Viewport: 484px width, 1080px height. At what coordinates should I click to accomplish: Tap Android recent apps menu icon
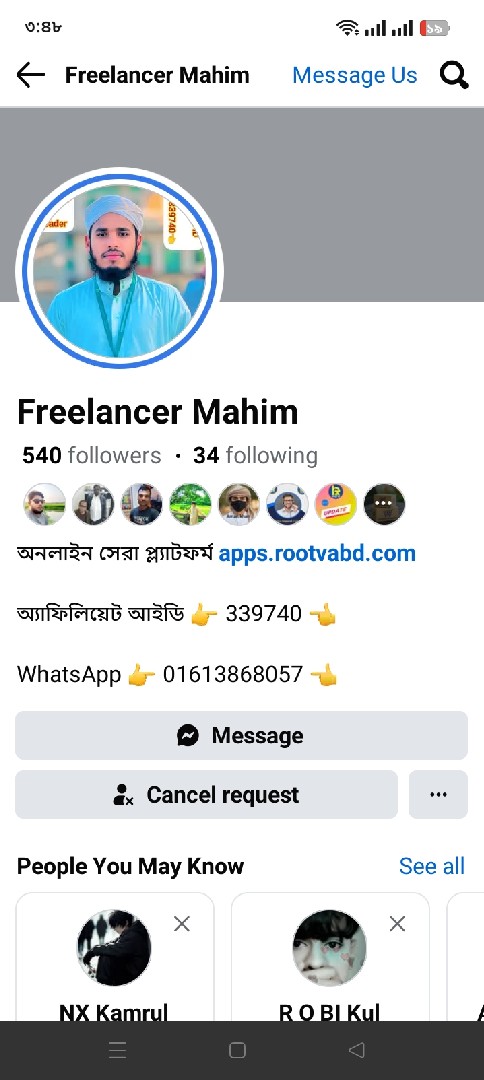118,1050
